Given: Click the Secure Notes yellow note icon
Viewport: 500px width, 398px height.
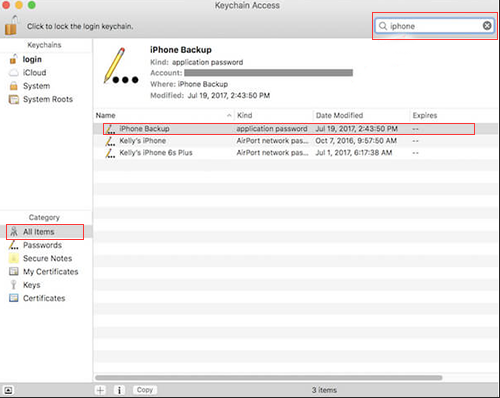Looking at the screenshot, I should tap(14, 258).
